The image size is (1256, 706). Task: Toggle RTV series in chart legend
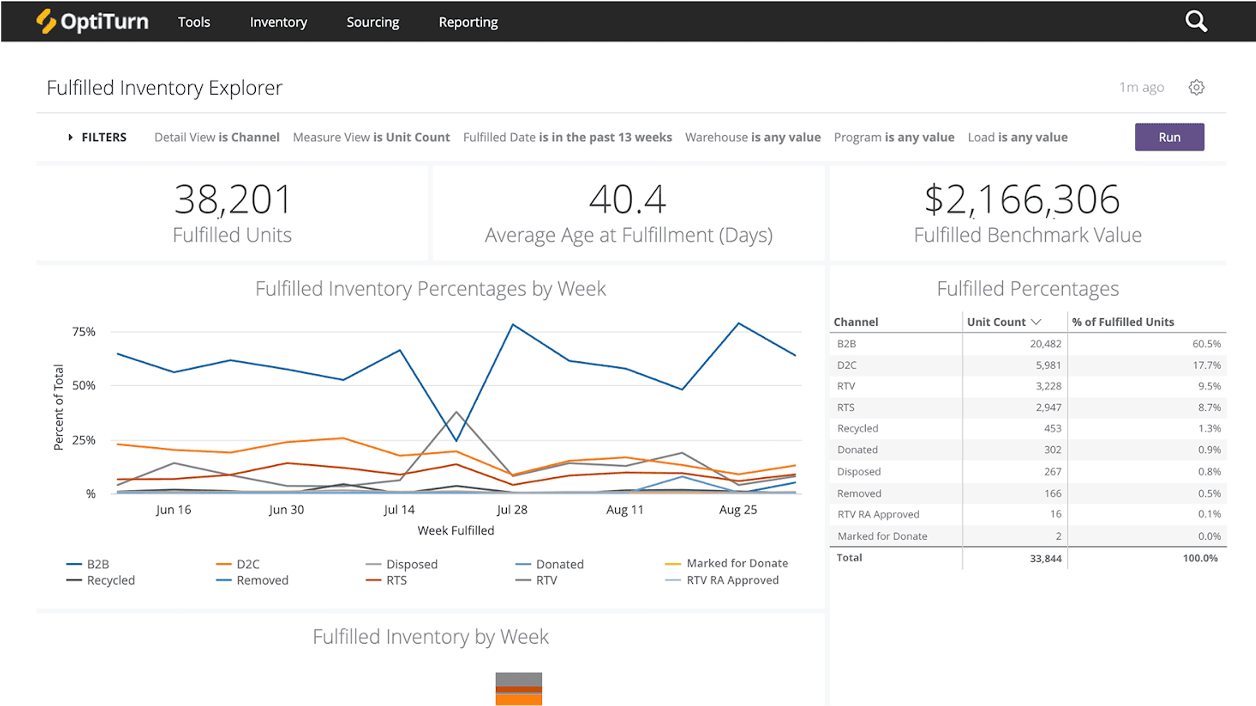(537, 580)
